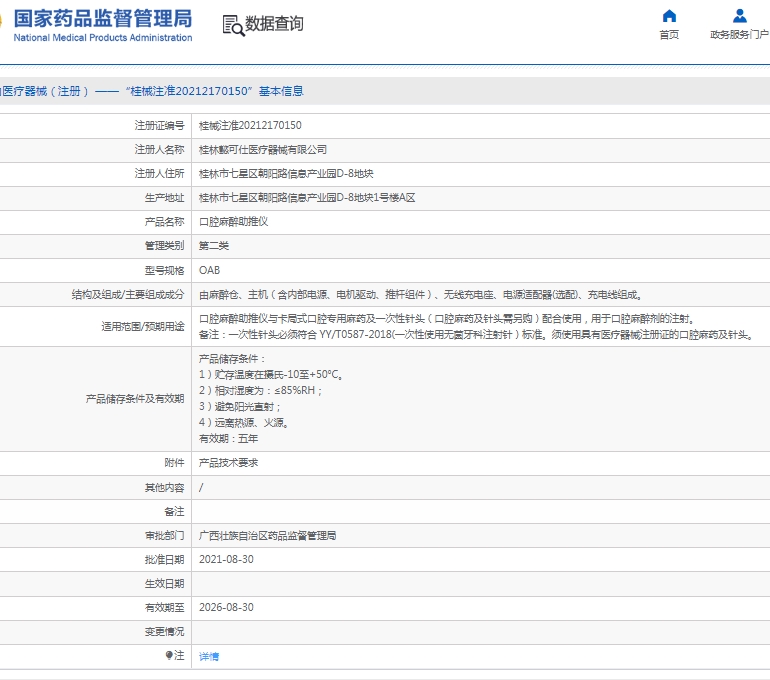Click the 首页 label under the house icon
This screenshot has height=680, width=770.
669,34
